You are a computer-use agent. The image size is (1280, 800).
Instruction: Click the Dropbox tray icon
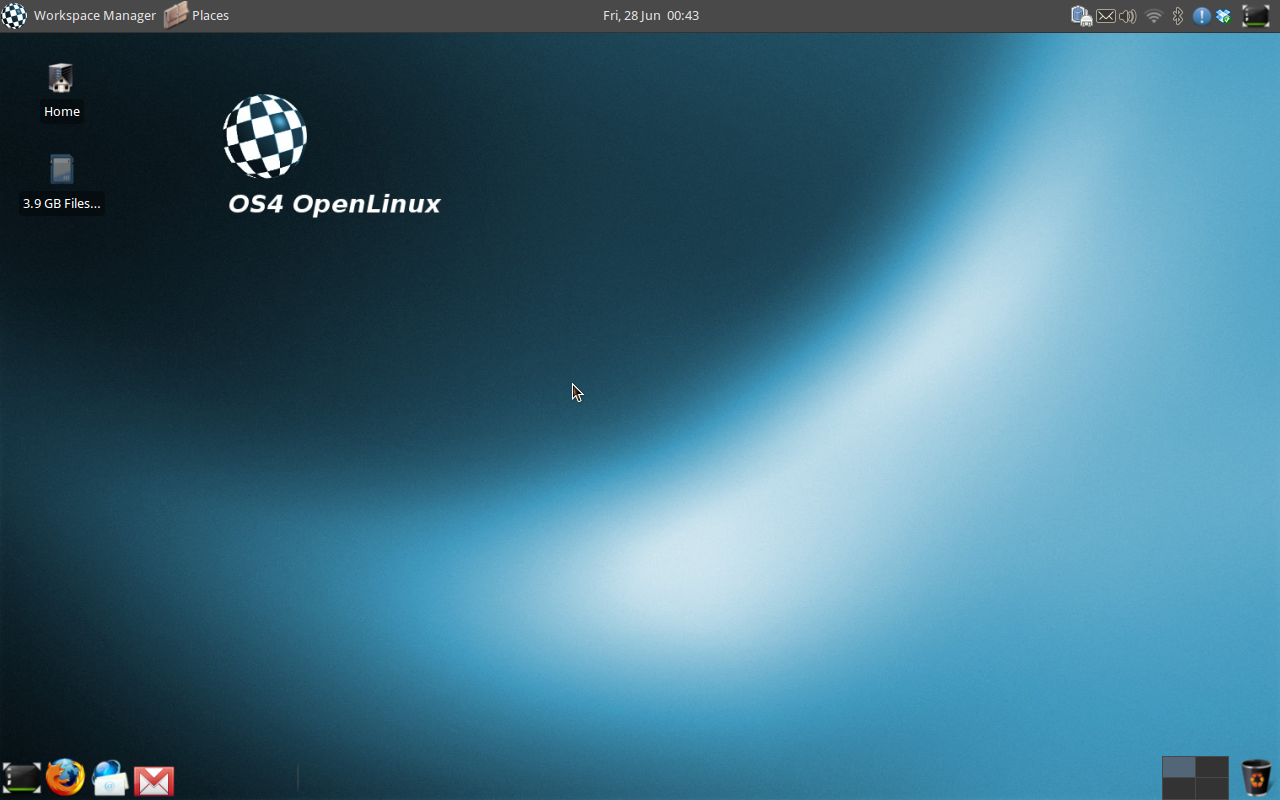coord(1223,15)
